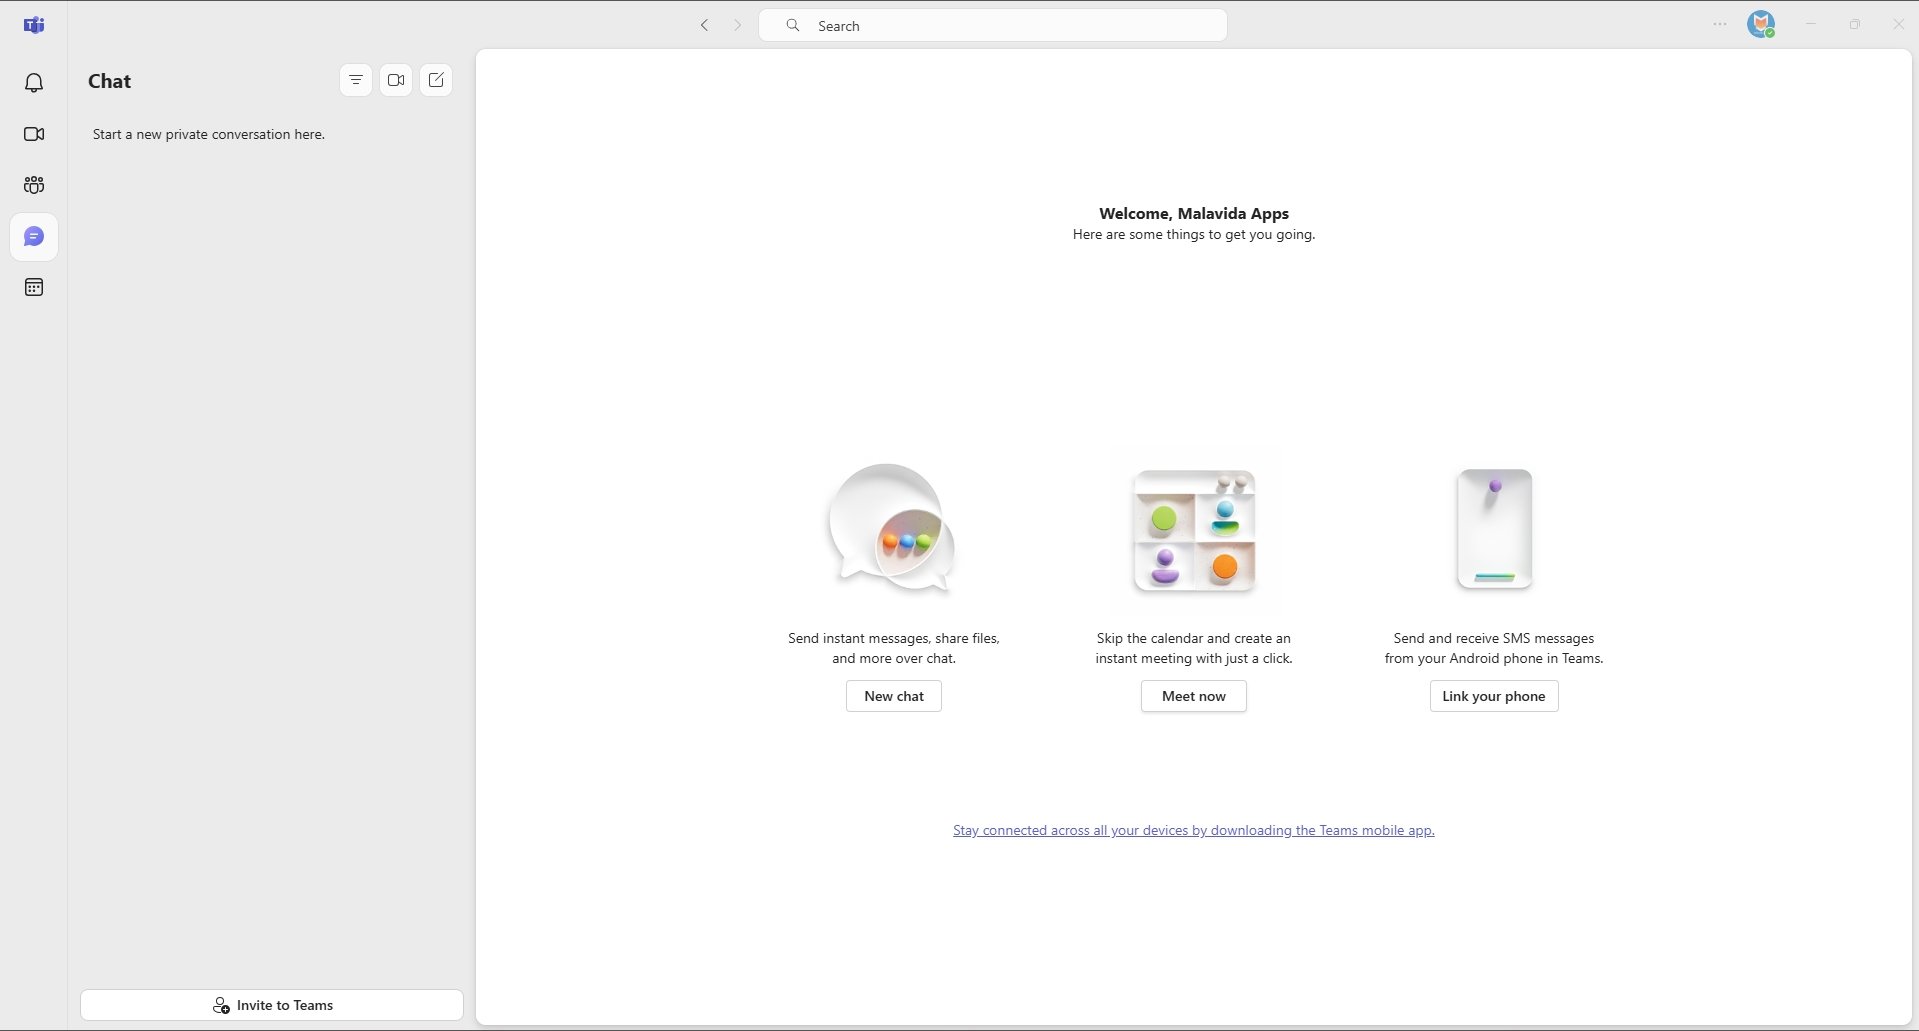This screenshot has height=1031, width=1919.
Task: Open the chat filter icon
Action: [x=356, y=80]
